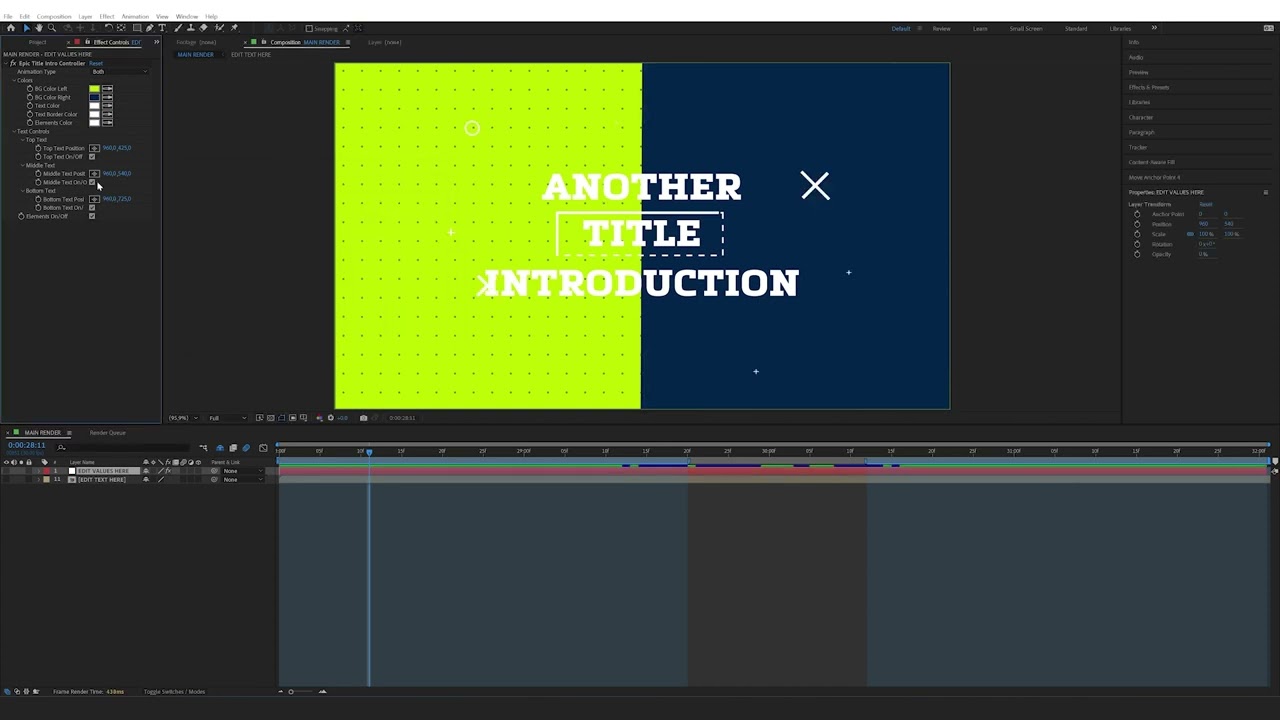This screenshot has width=1280, height=720.
Task: Click the current time indicator on the ruler
Action: (369, 451)
